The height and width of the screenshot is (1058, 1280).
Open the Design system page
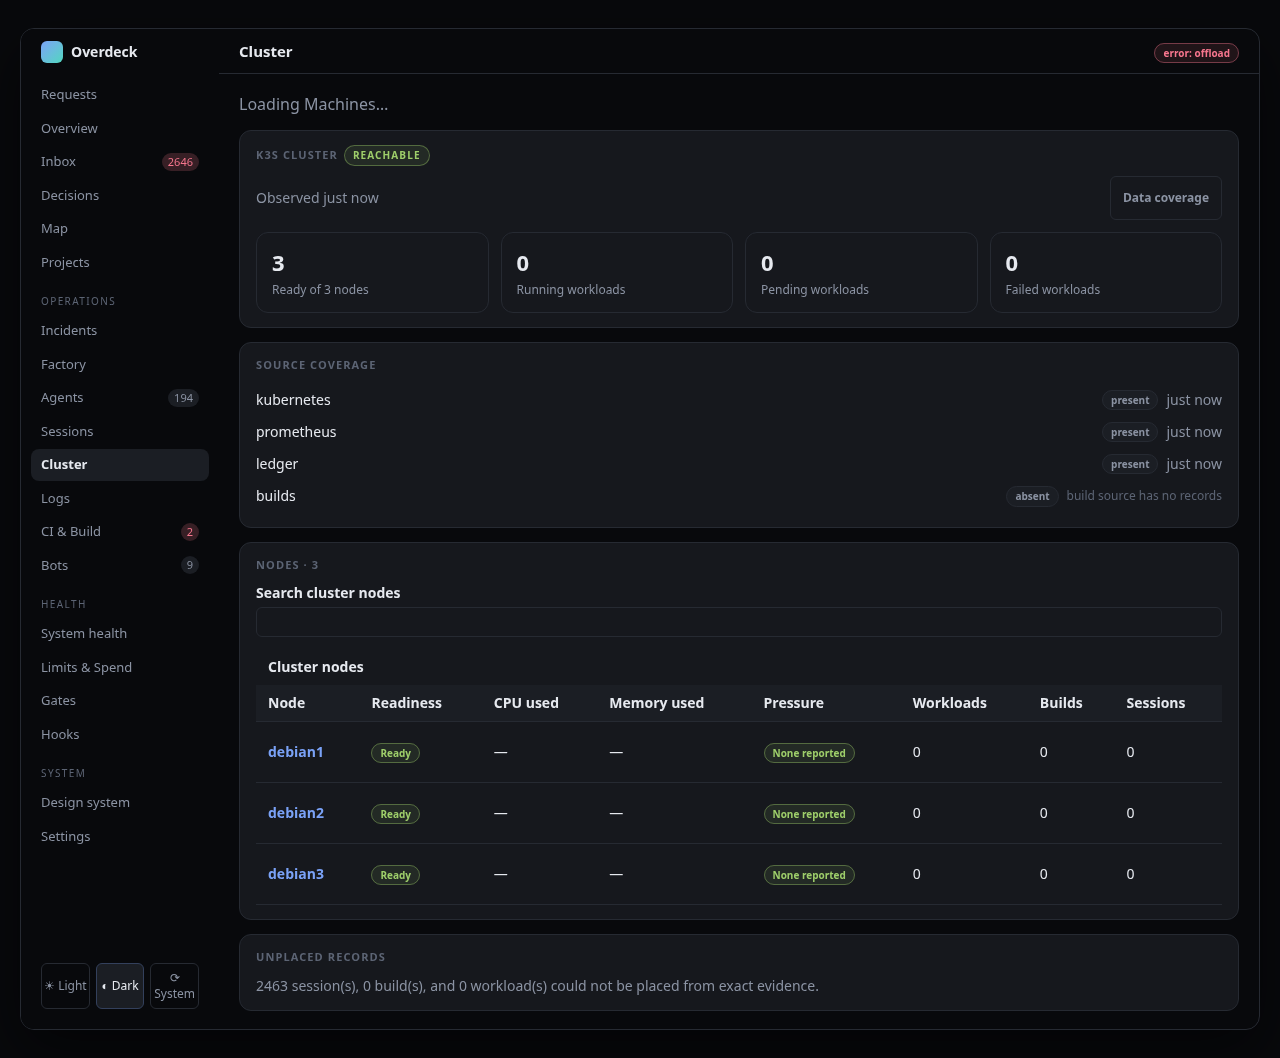[120, 803]
